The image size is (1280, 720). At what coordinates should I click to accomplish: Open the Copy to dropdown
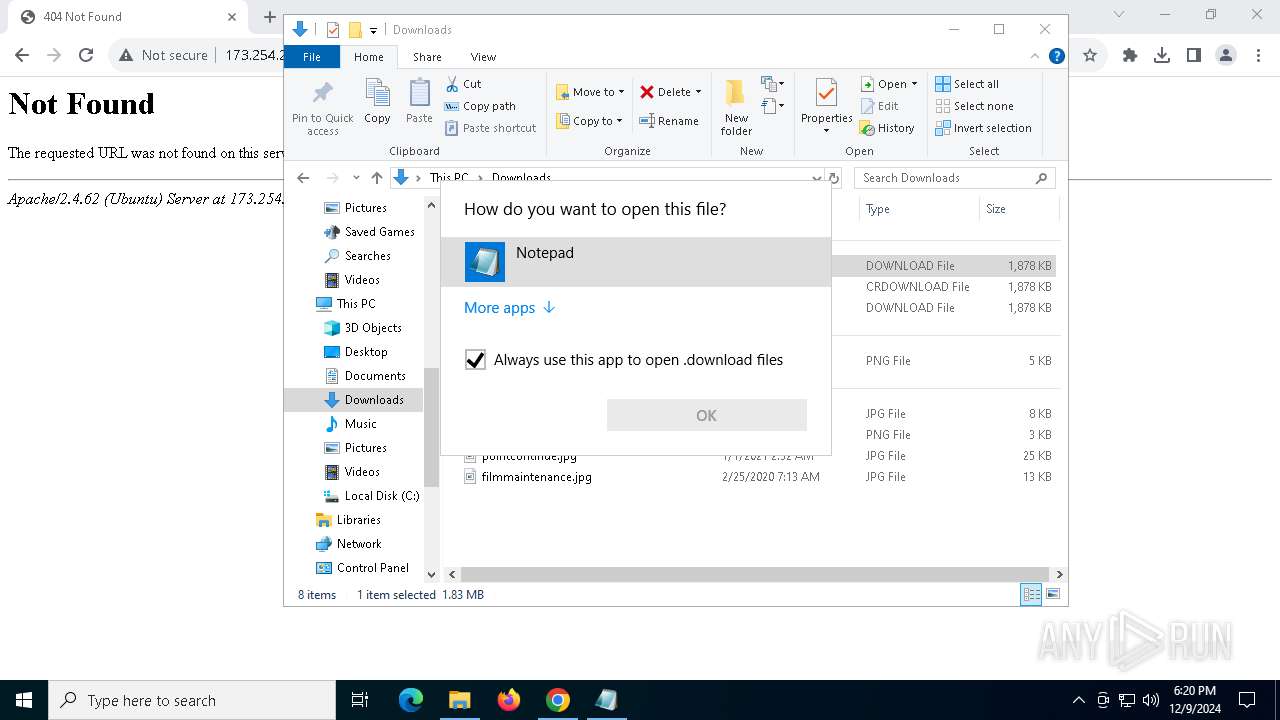tap(589, 121)
